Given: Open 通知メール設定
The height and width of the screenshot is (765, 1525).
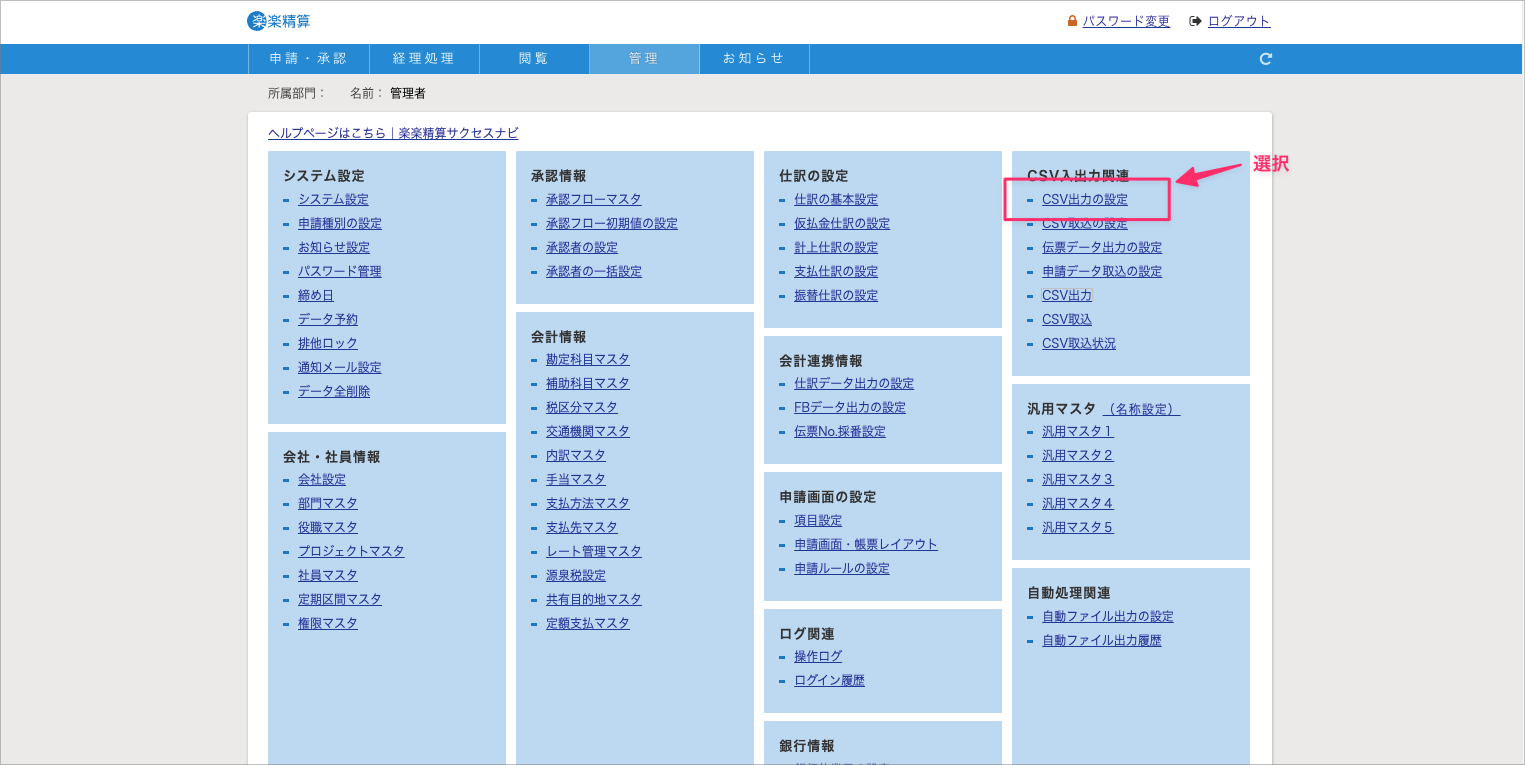Looking at the screenshot, I should point(340,368).
